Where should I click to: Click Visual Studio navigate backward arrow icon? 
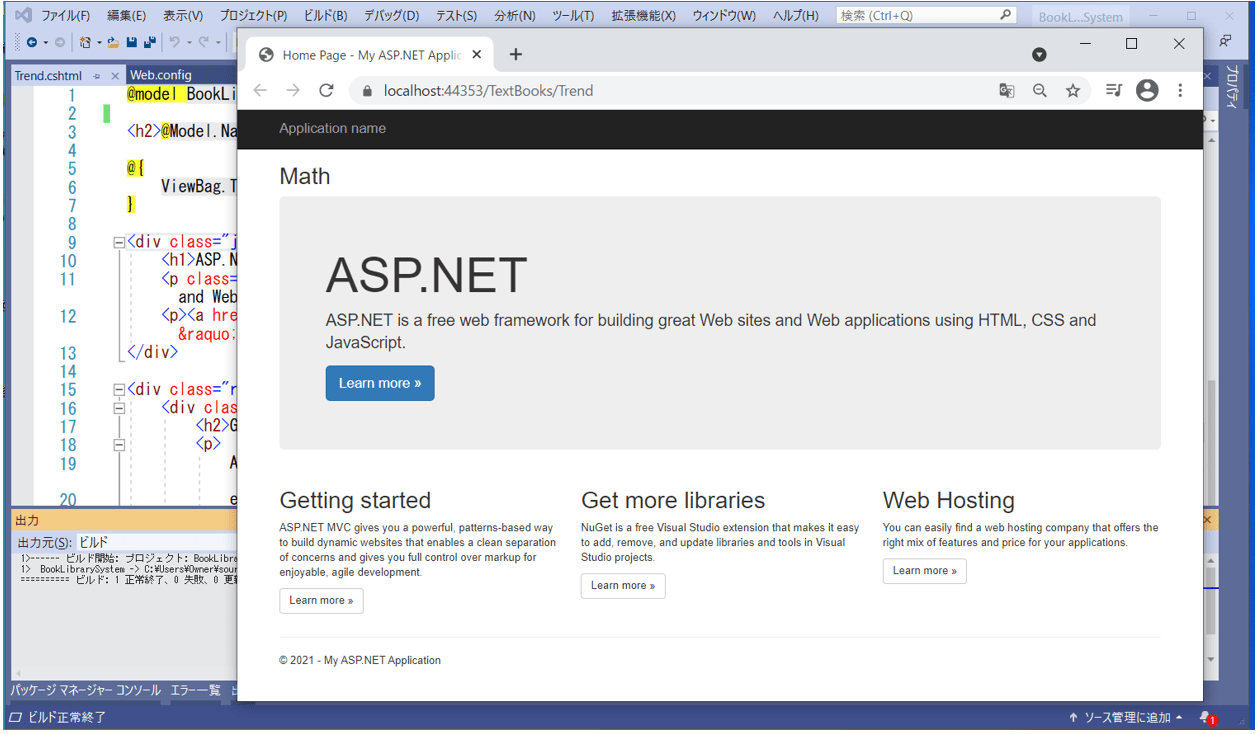click(x=32, y=42)
